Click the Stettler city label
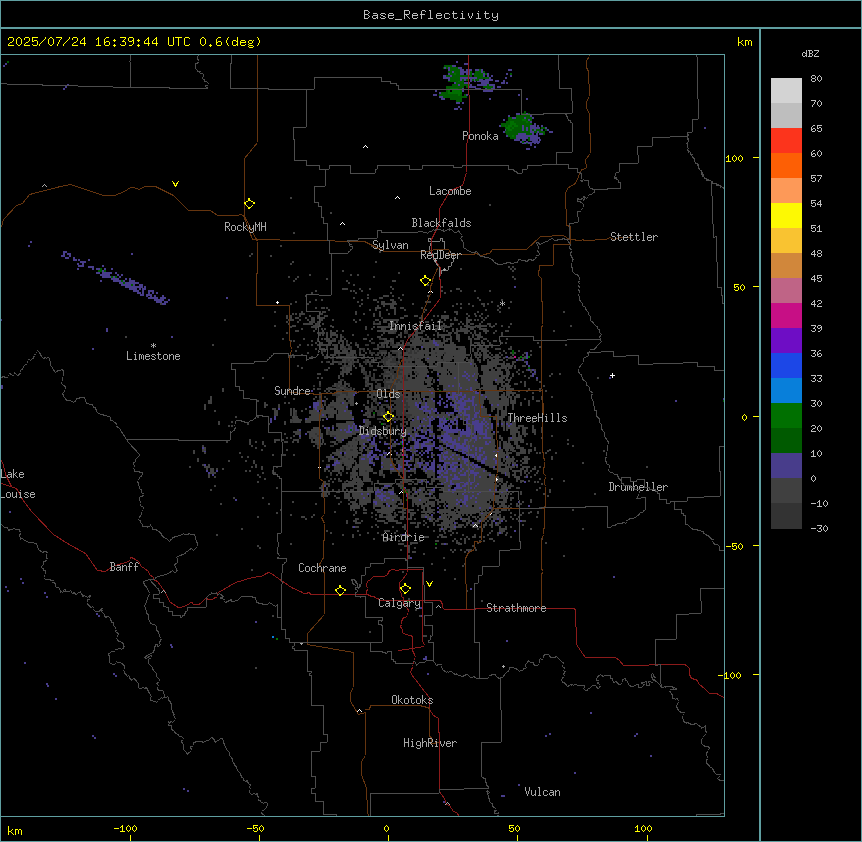This screenshot has height=842, width=862. 634,237
